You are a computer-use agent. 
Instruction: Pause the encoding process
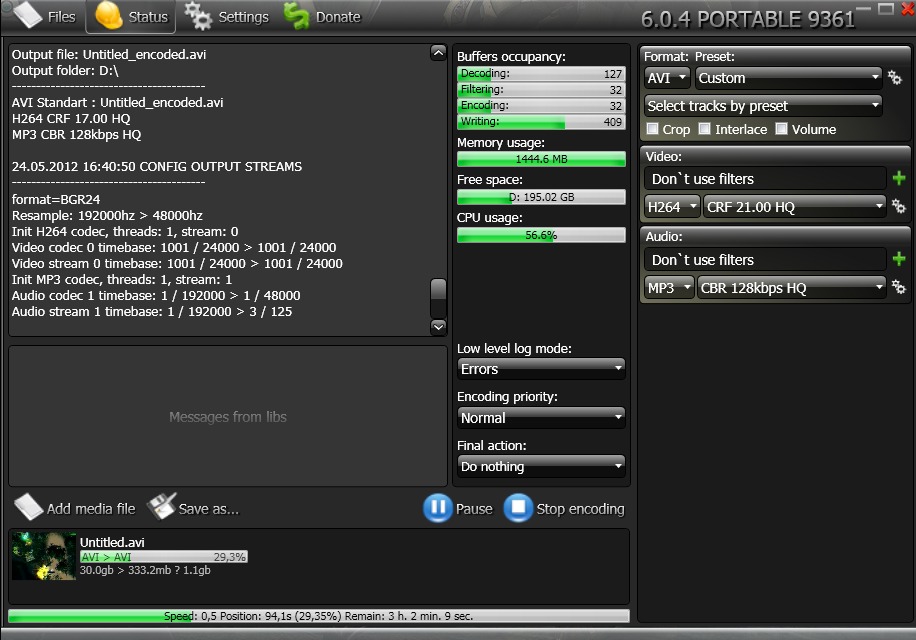click(438, 508)
